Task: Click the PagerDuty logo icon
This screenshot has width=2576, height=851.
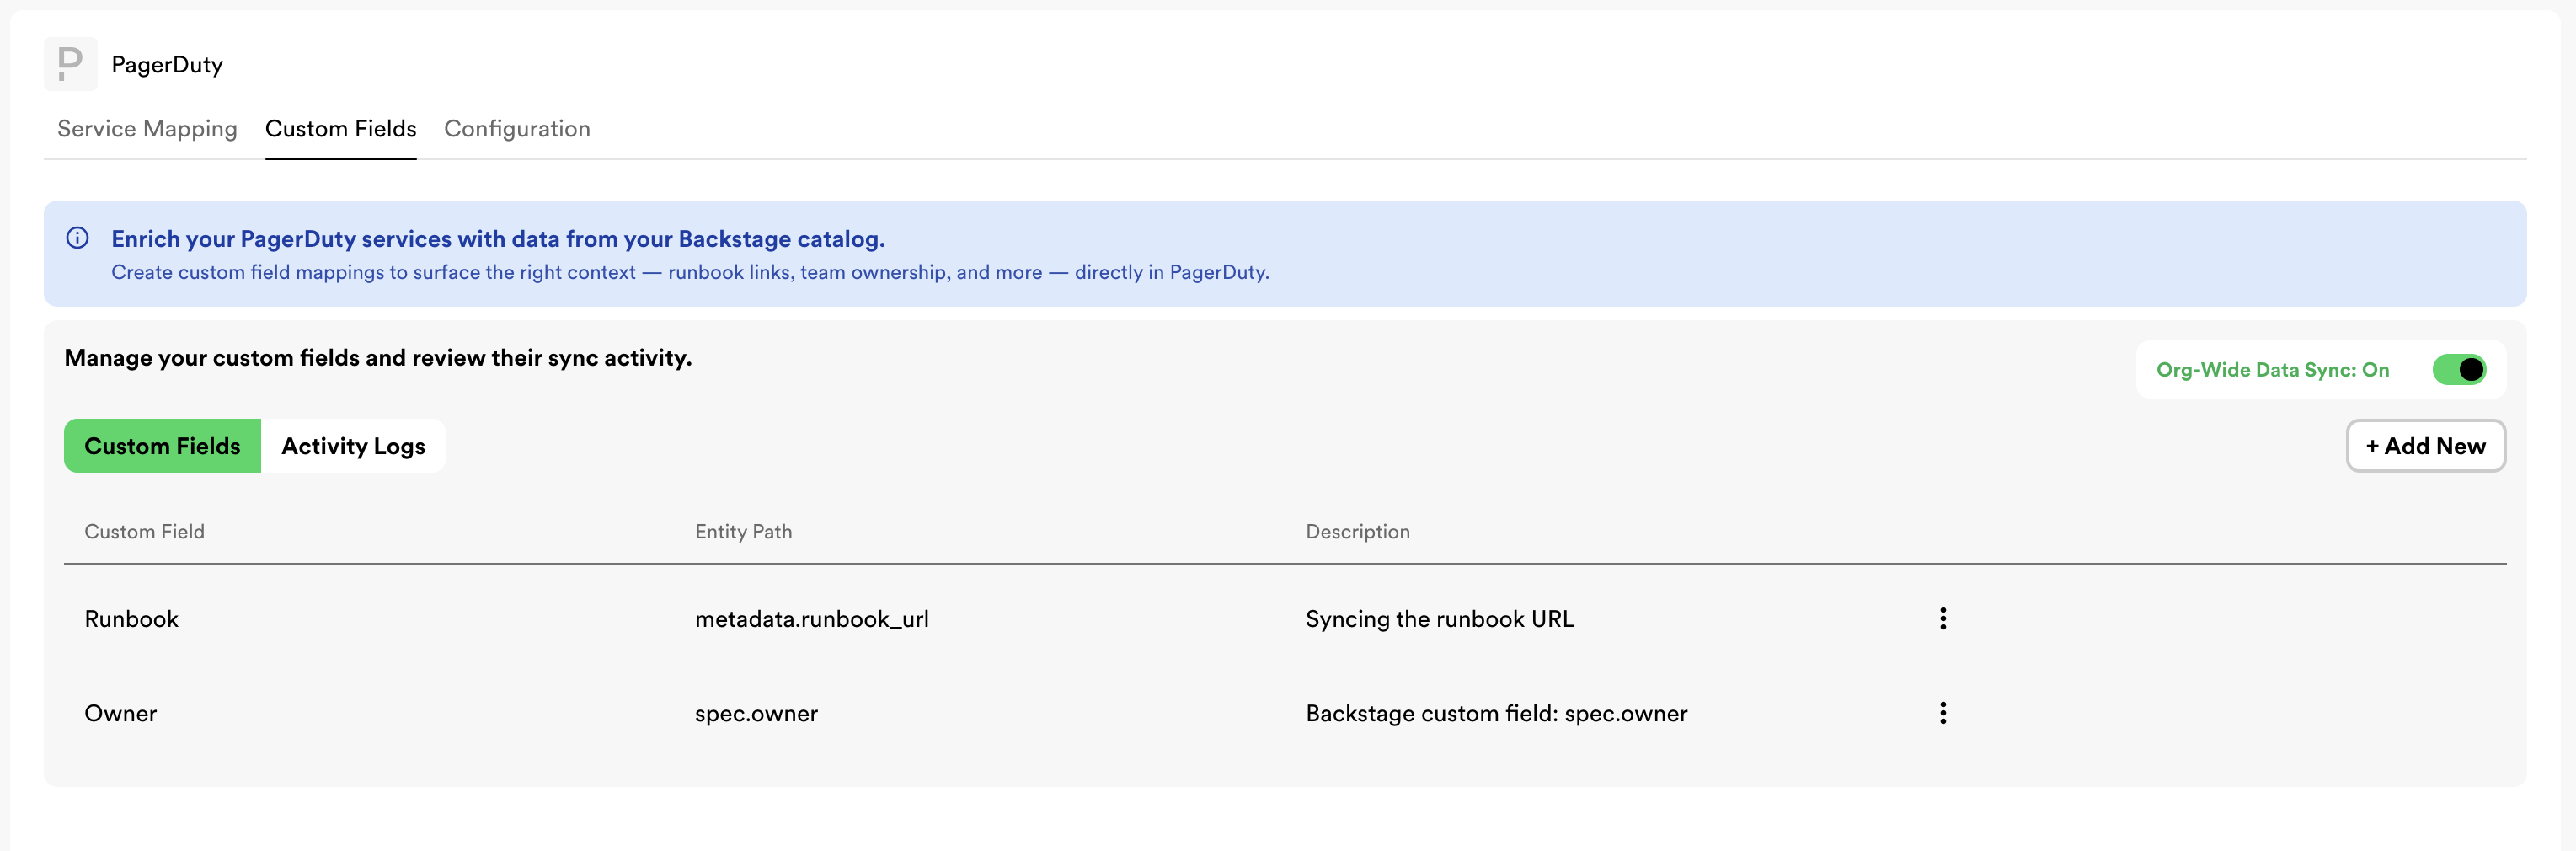Action: [70, 64]
